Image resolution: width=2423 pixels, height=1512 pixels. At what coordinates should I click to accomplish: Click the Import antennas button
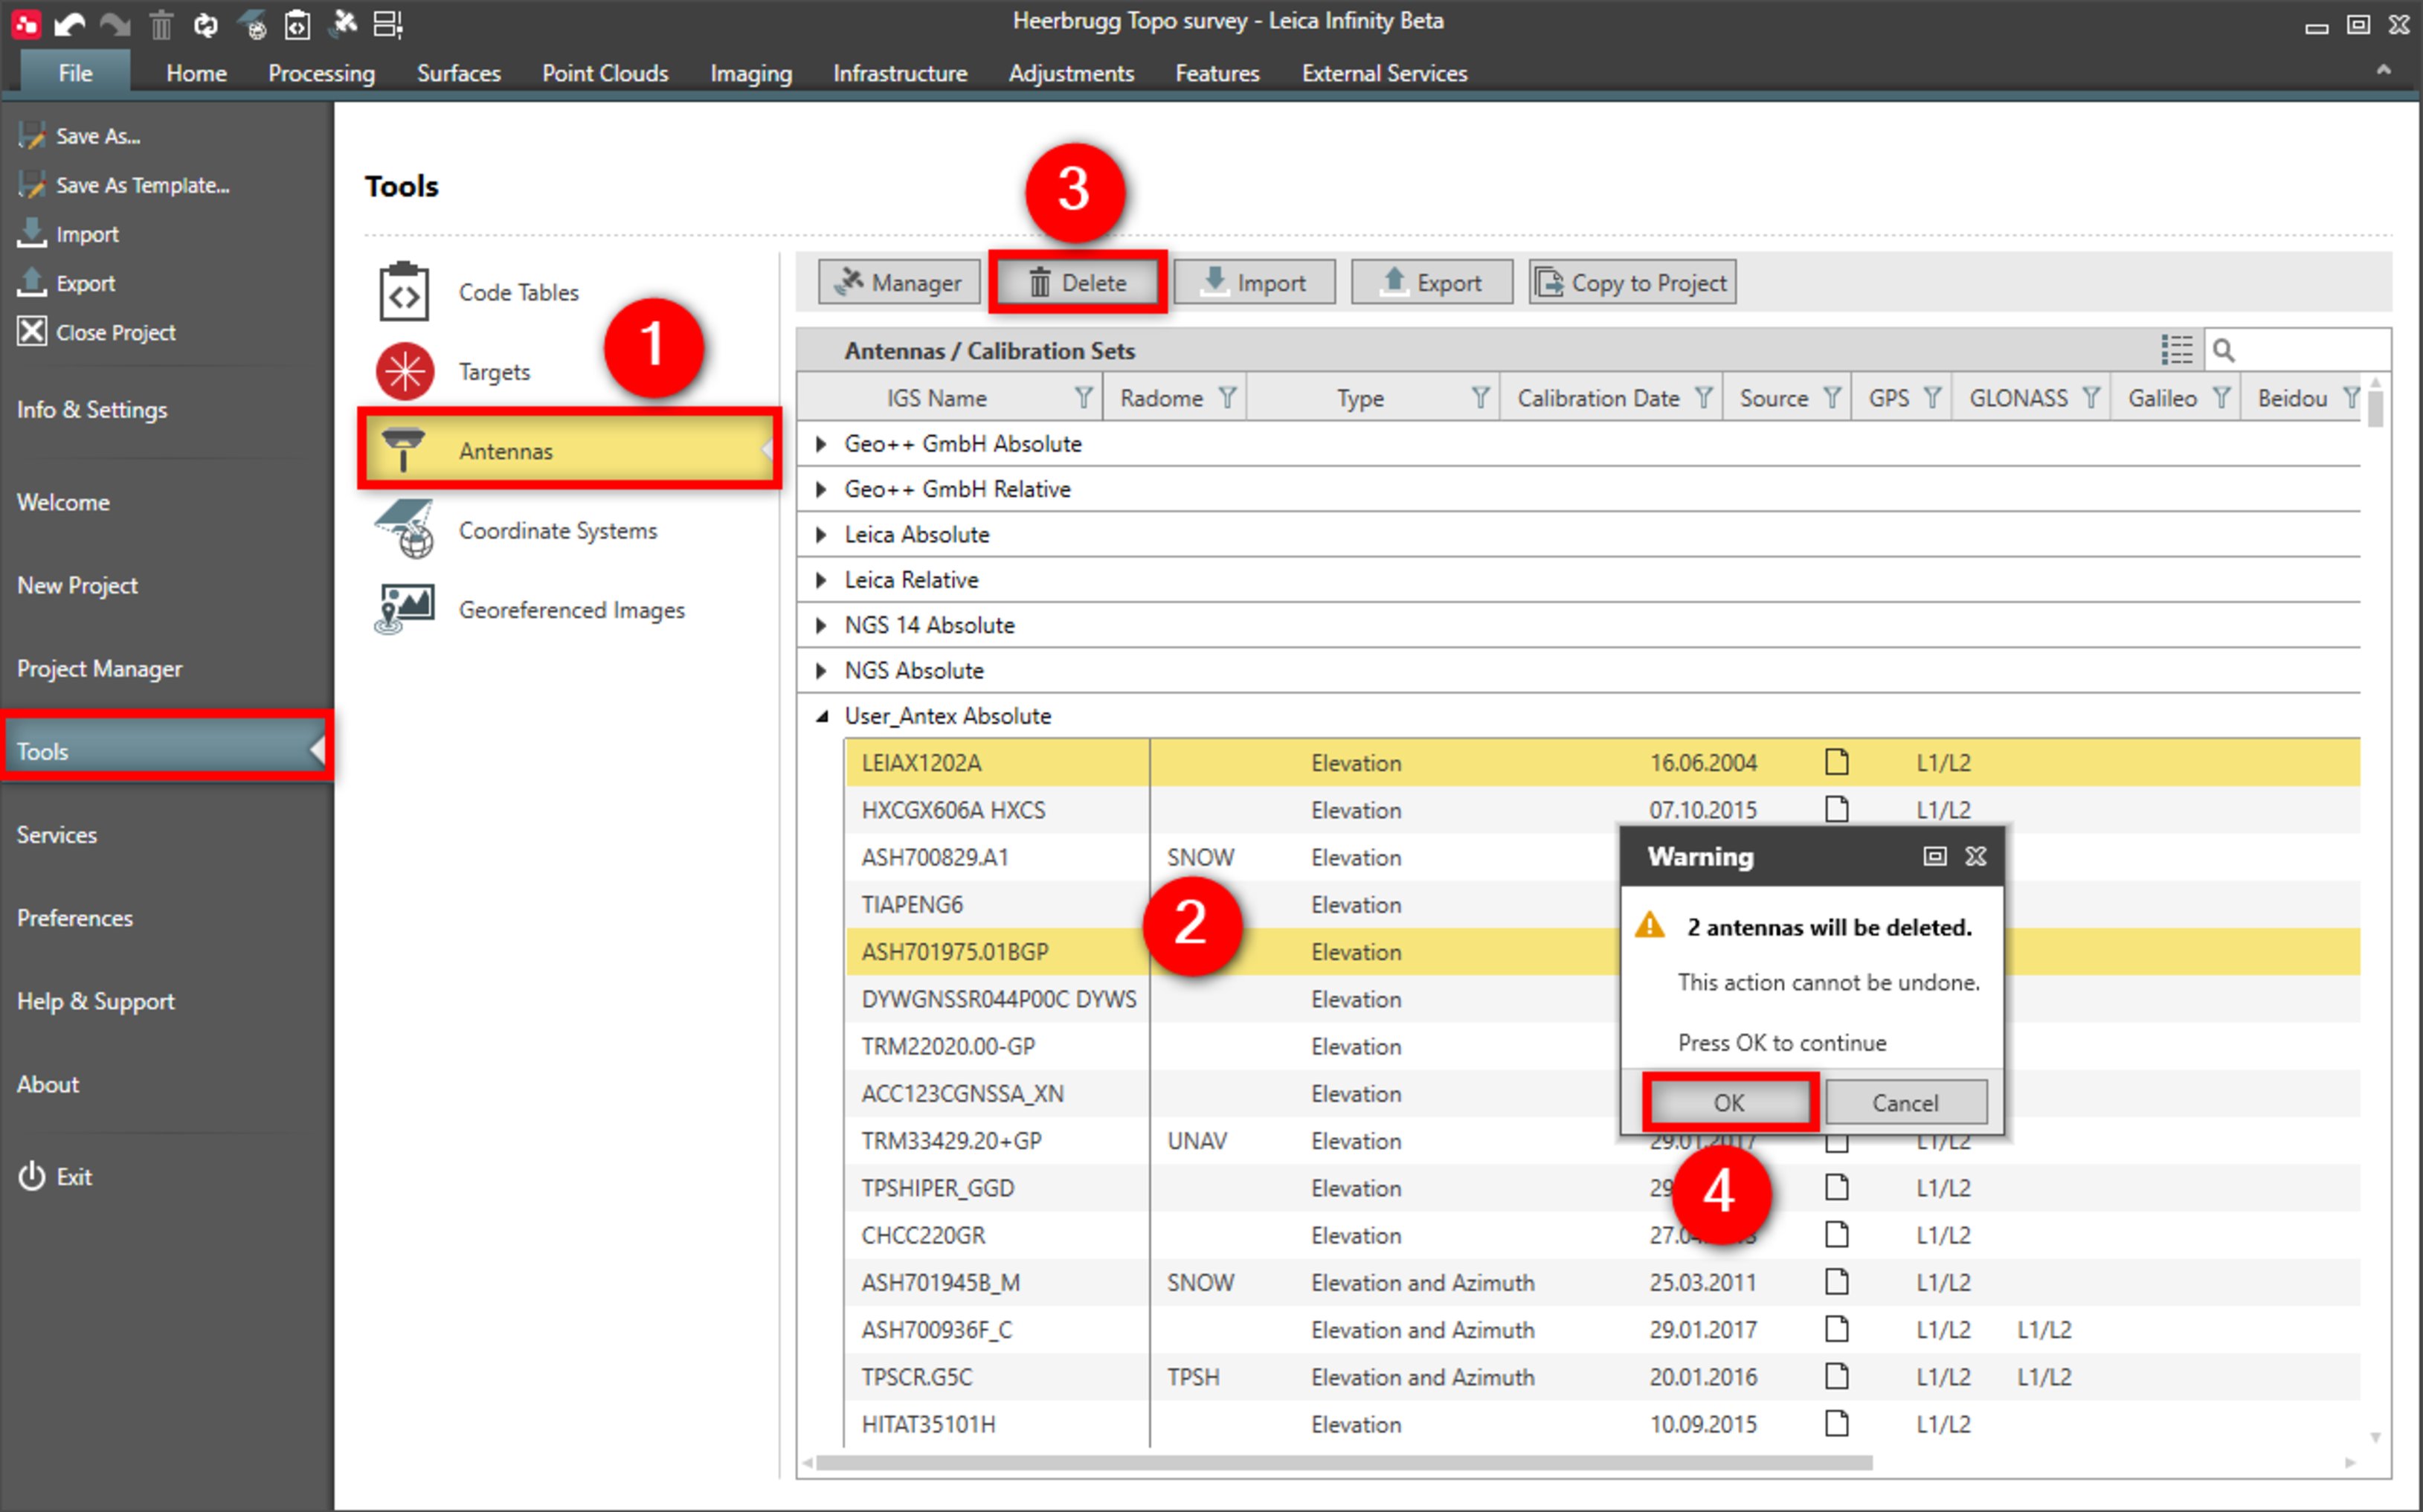(x=1254, y=283)
